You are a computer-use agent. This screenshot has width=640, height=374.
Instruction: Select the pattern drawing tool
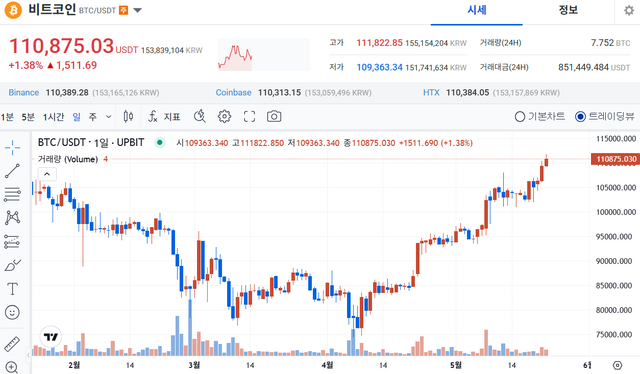[x=12, y=218]
